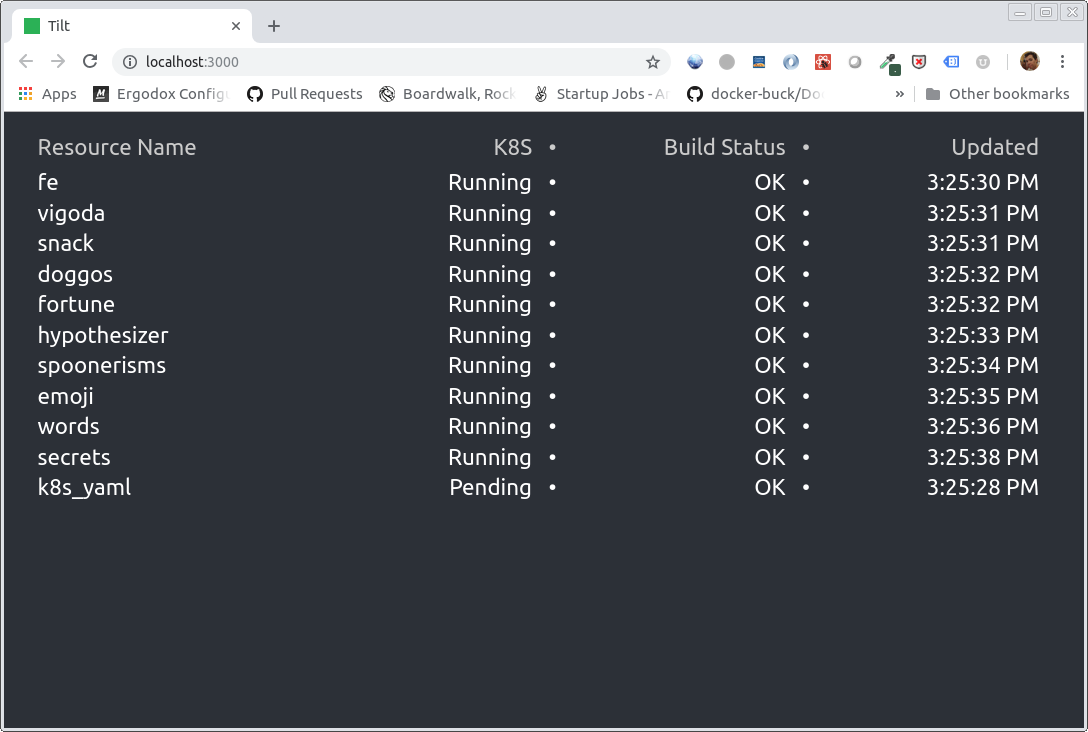This screenshot has height=732, width=1088.
Task: Click the Resource Name column header
Action: pyautogui.click(x=117, y=147)
